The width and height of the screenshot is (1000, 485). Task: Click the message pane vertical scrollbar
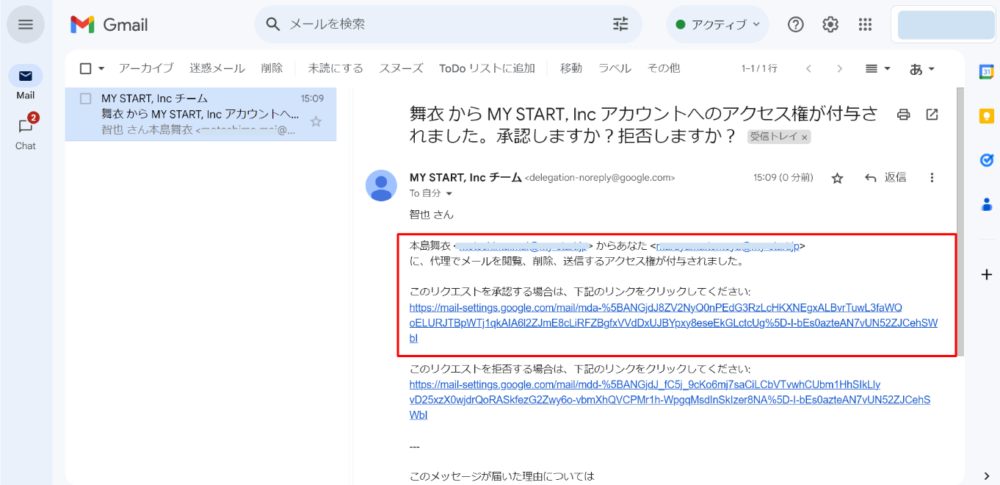click(960, 221)
